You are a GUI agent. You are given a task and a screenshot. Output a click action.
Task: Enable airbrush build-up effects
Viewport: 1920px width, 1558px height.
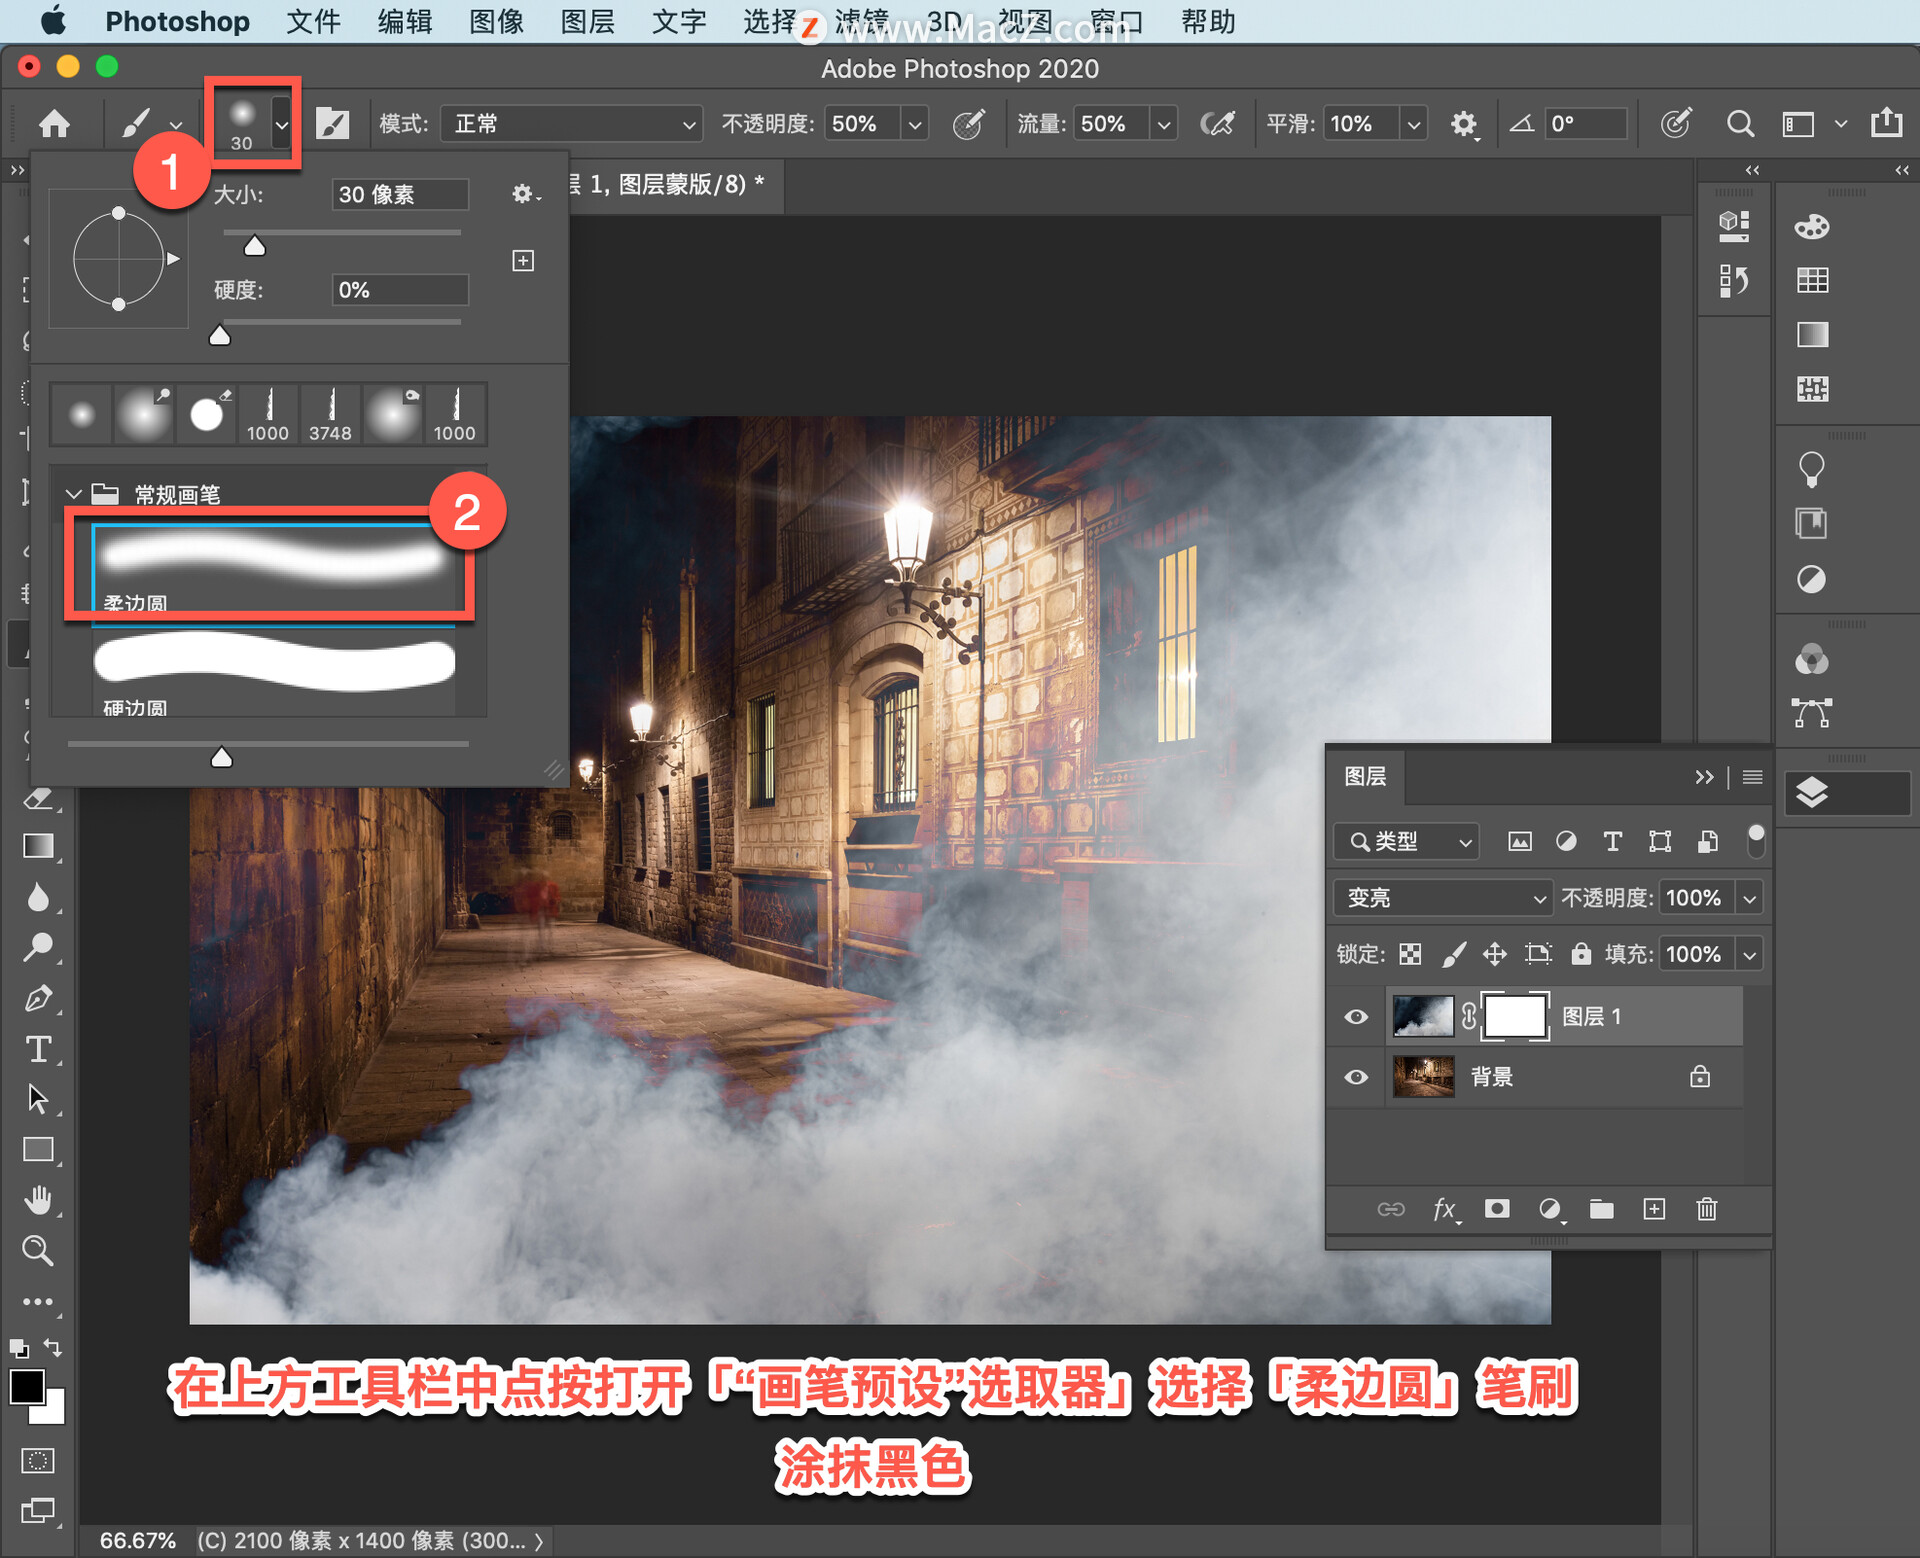click(x=1217, y=124)
